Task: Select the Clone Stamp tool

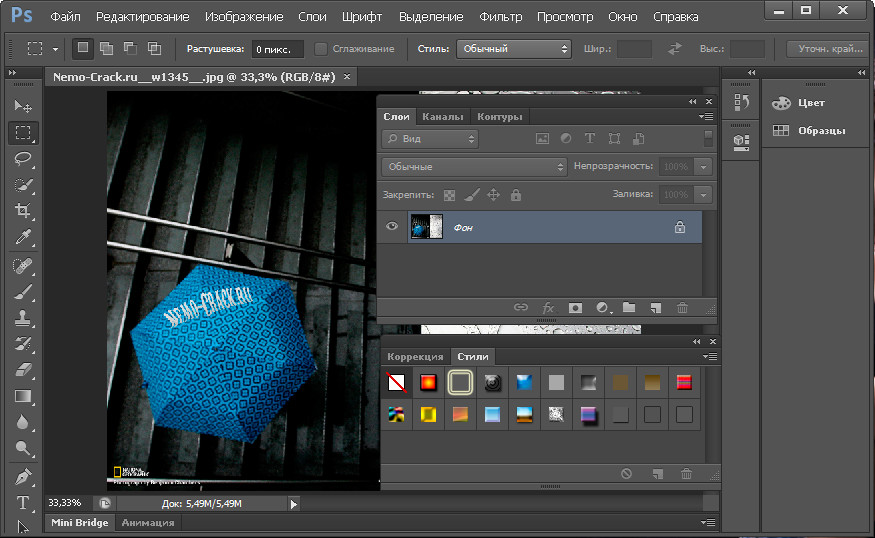Action: 23,318
